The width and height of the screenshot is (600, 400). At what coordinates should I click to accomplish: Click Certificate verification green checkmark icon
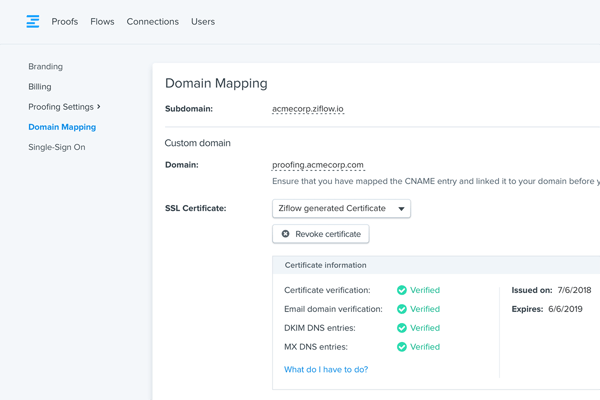pyautogui.click(x=402, y=291)
